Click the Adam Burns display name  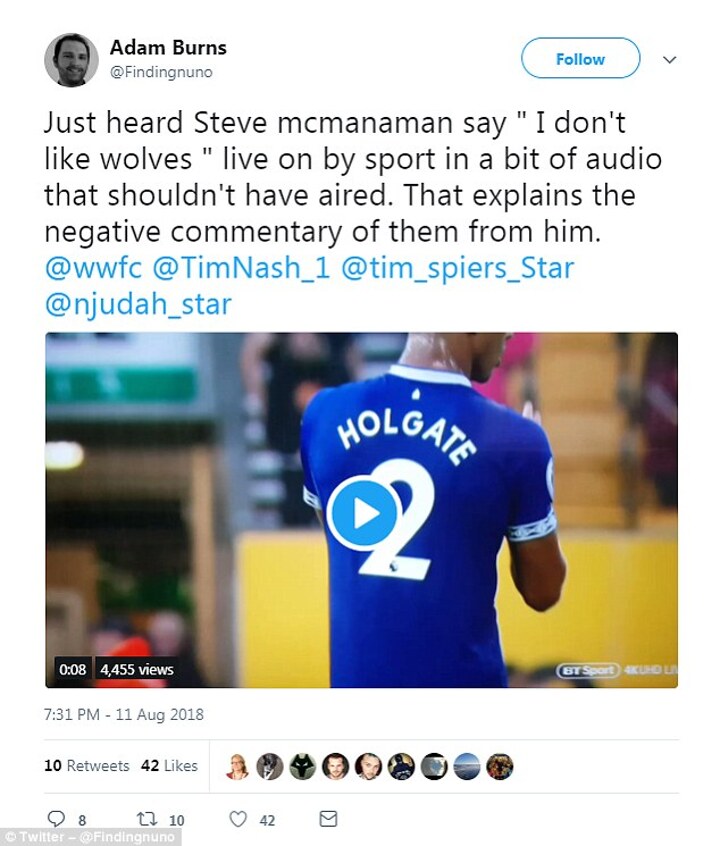tap(168, 47)
